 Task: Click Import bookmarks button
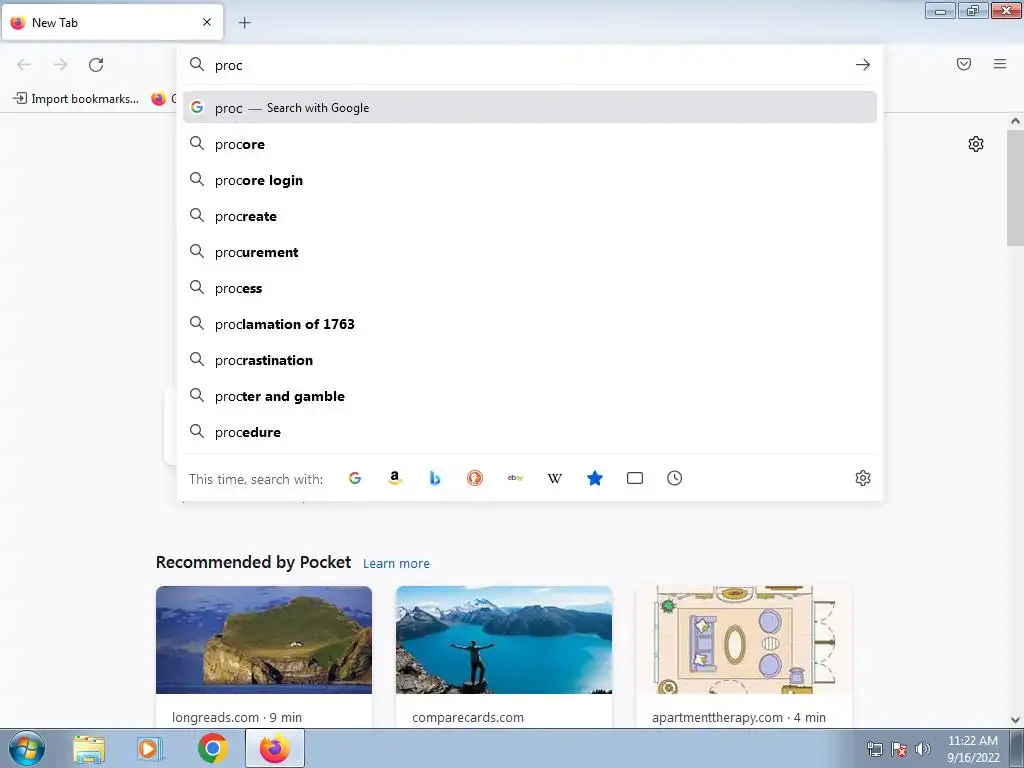click(x=76, y=99)
